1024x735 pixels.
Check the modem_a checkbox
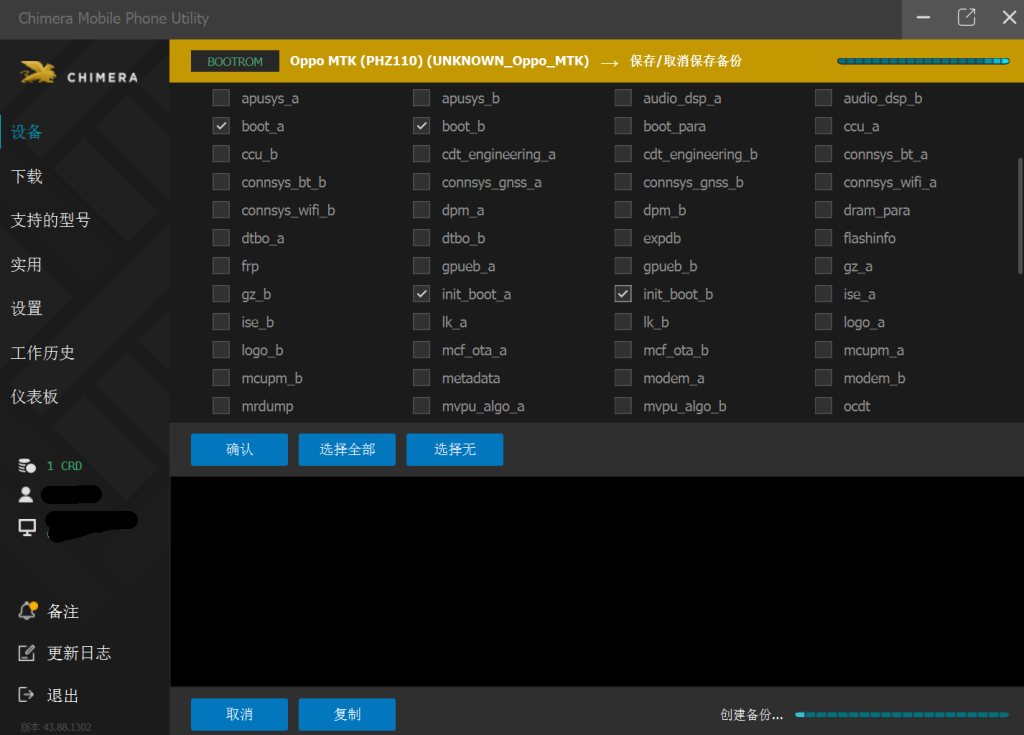(x=623, y=378)
